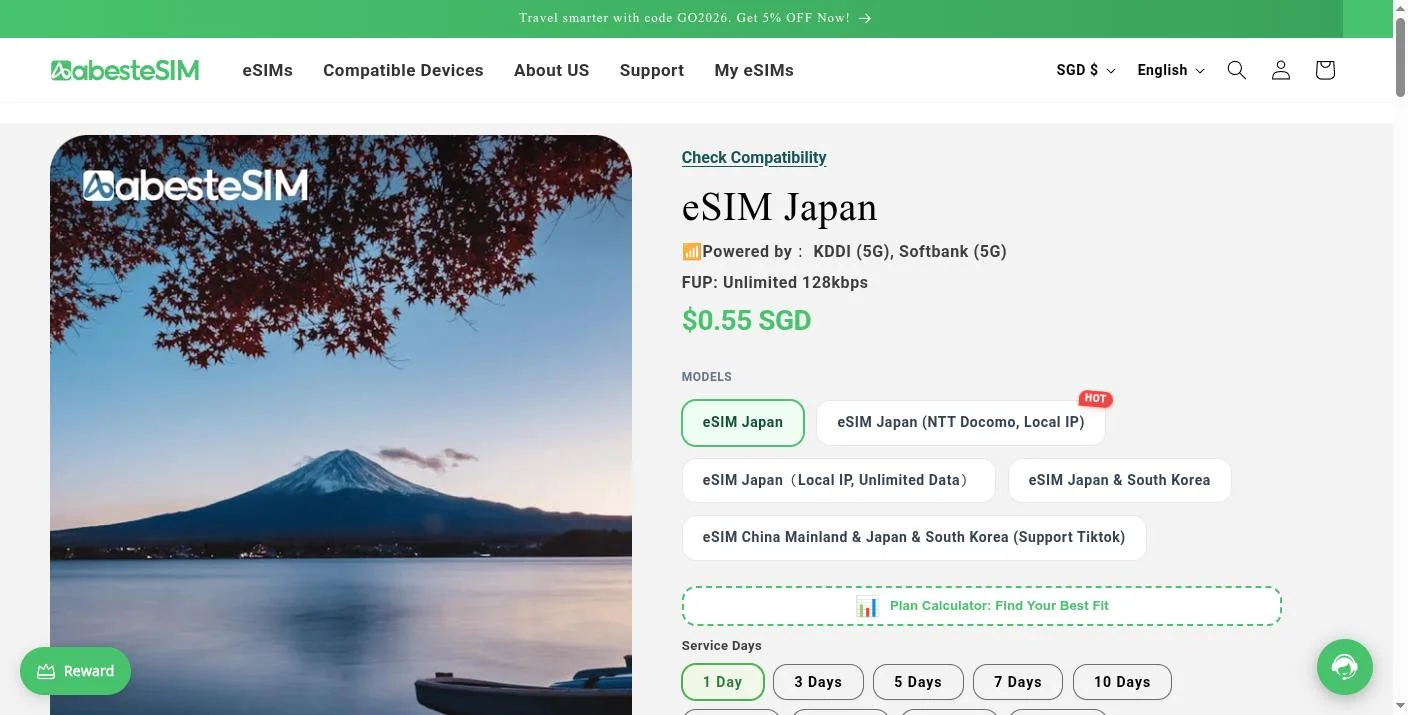This screenshot has width=1408, height=715.
Task: Choose 5 Days service option
Action: tap(918, 682)
